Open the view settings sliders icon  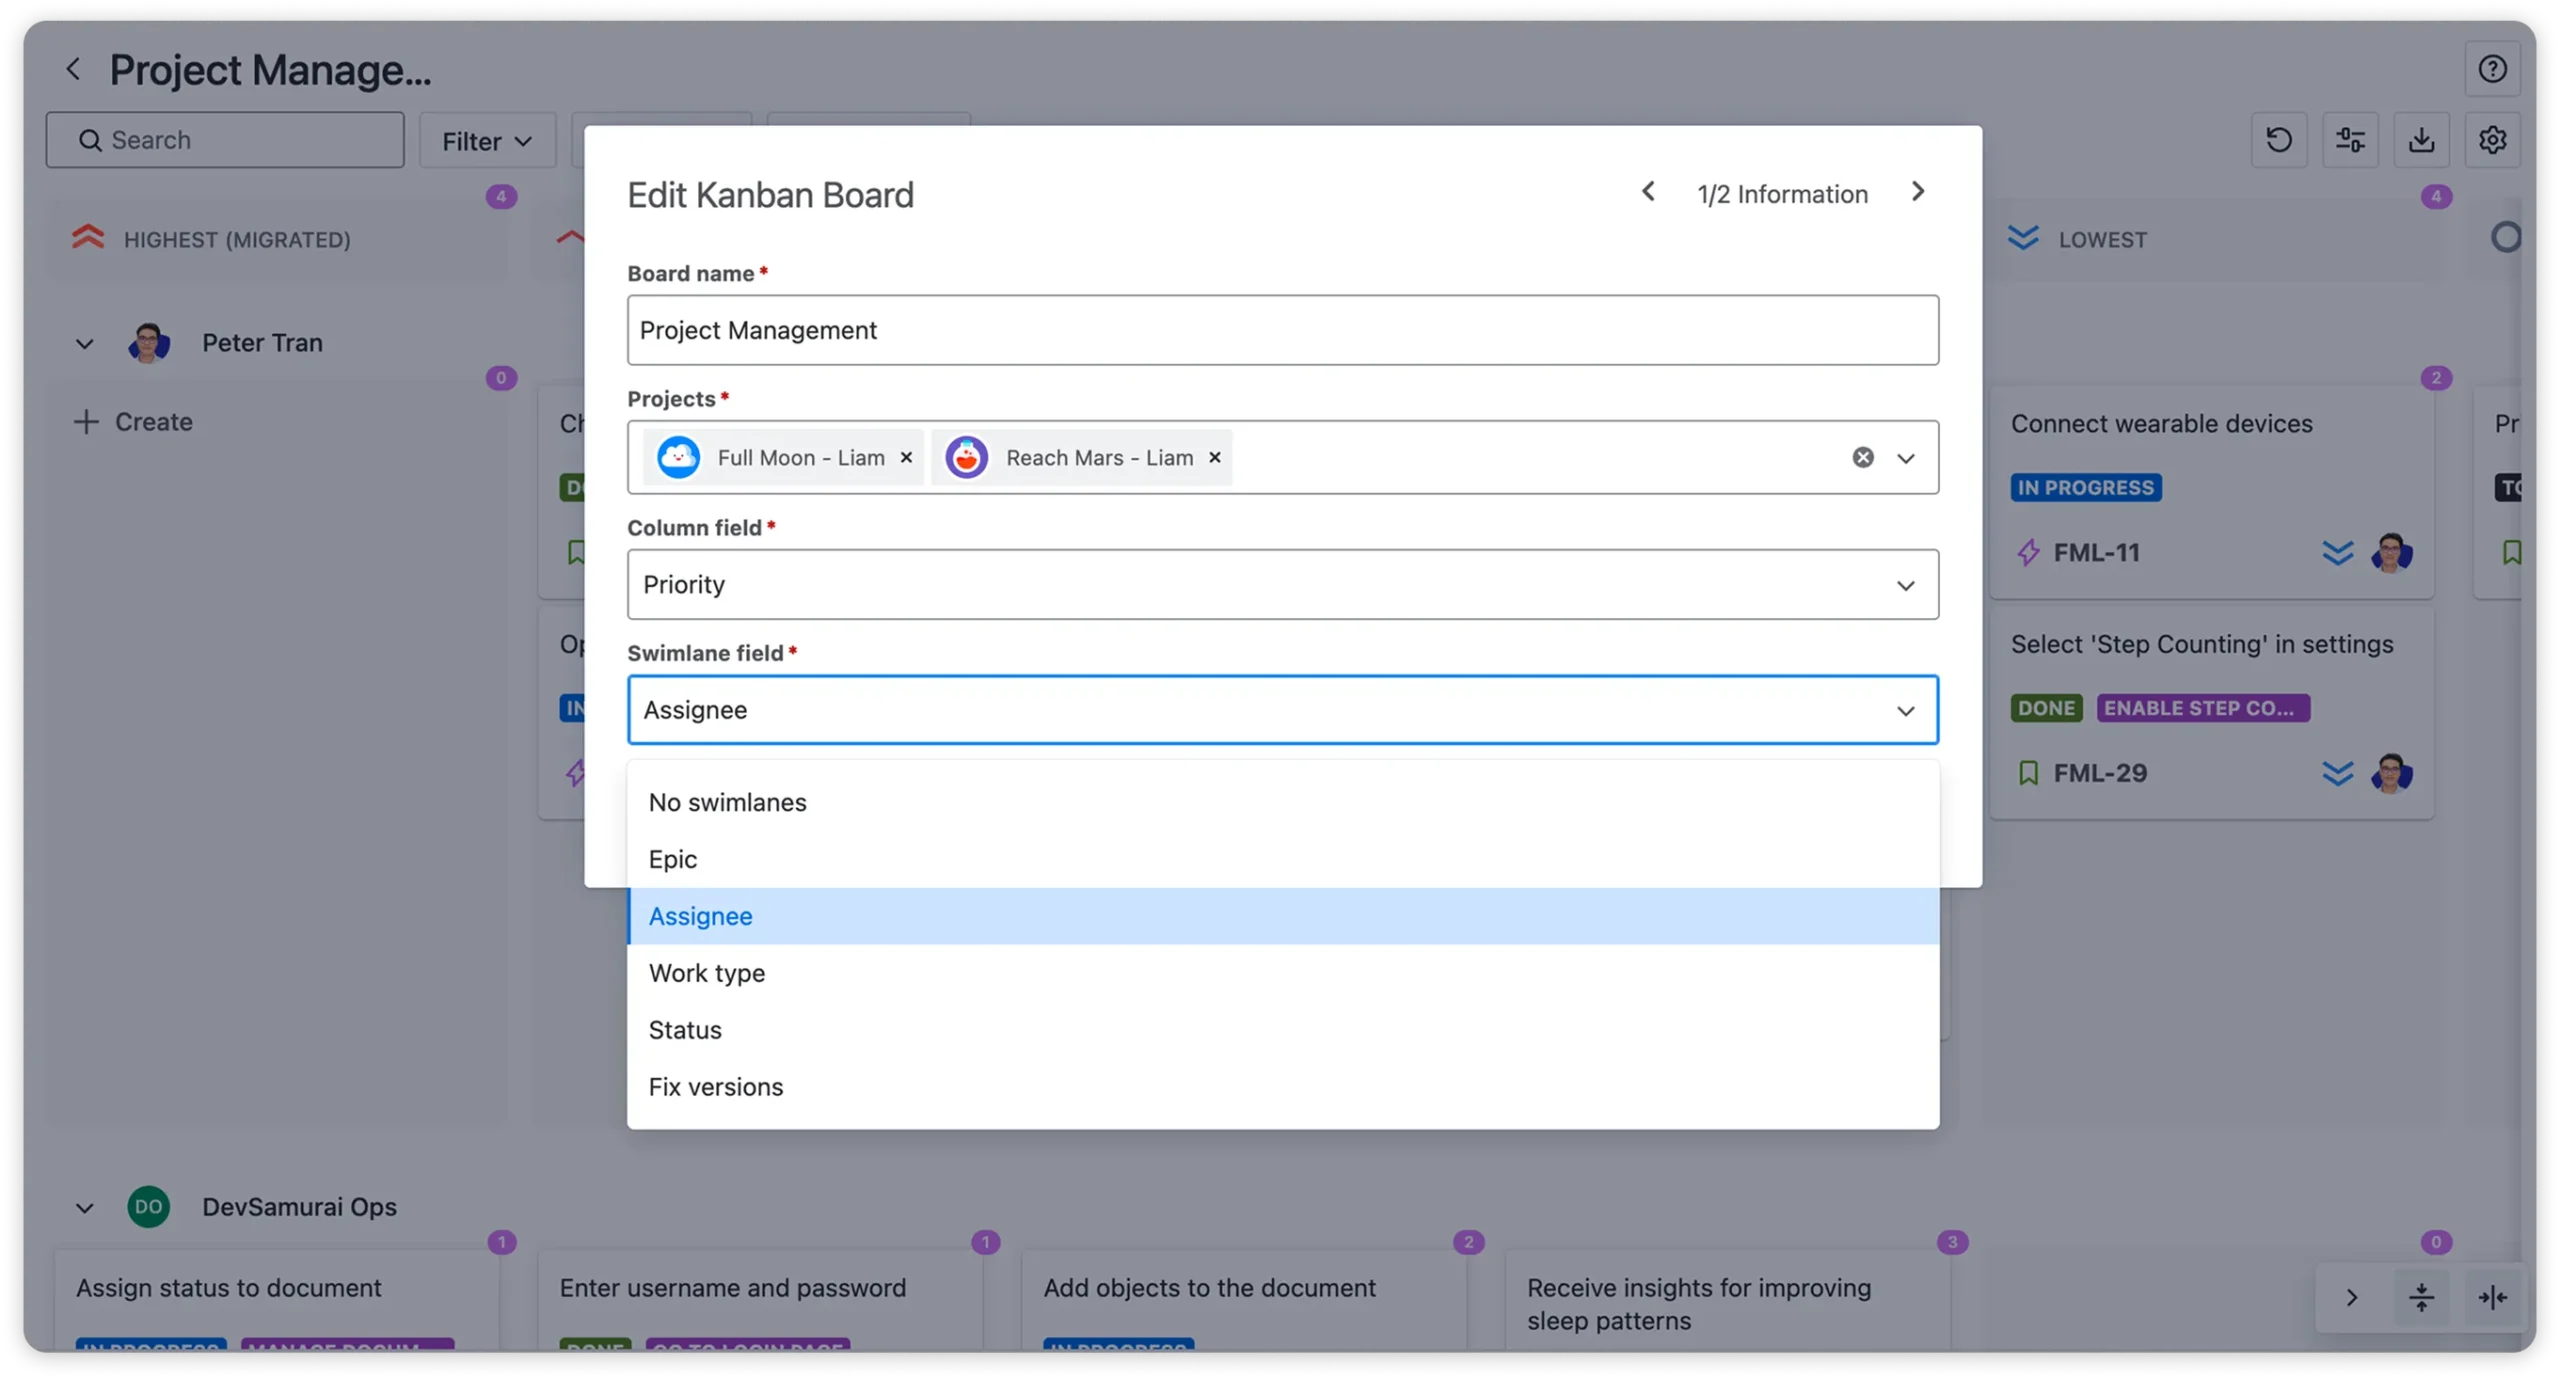[x=2350, y=140]
